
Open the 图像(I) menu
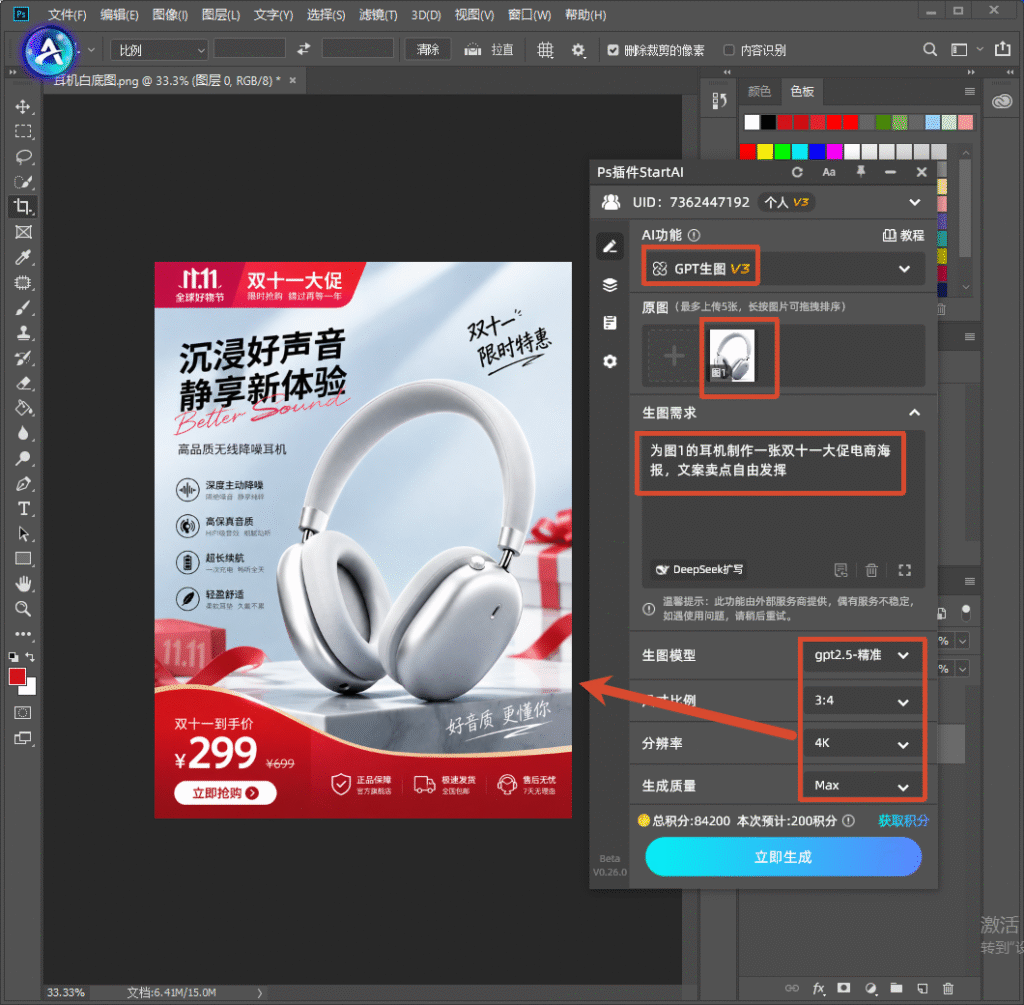click(170, 14)
